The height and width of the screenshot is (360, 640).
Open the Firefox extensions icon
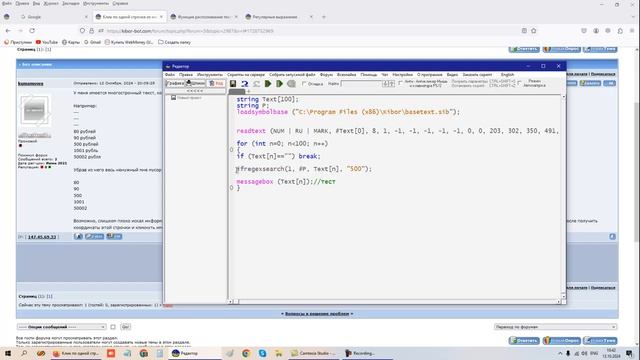pyautogui.click(x=620, y=31)
